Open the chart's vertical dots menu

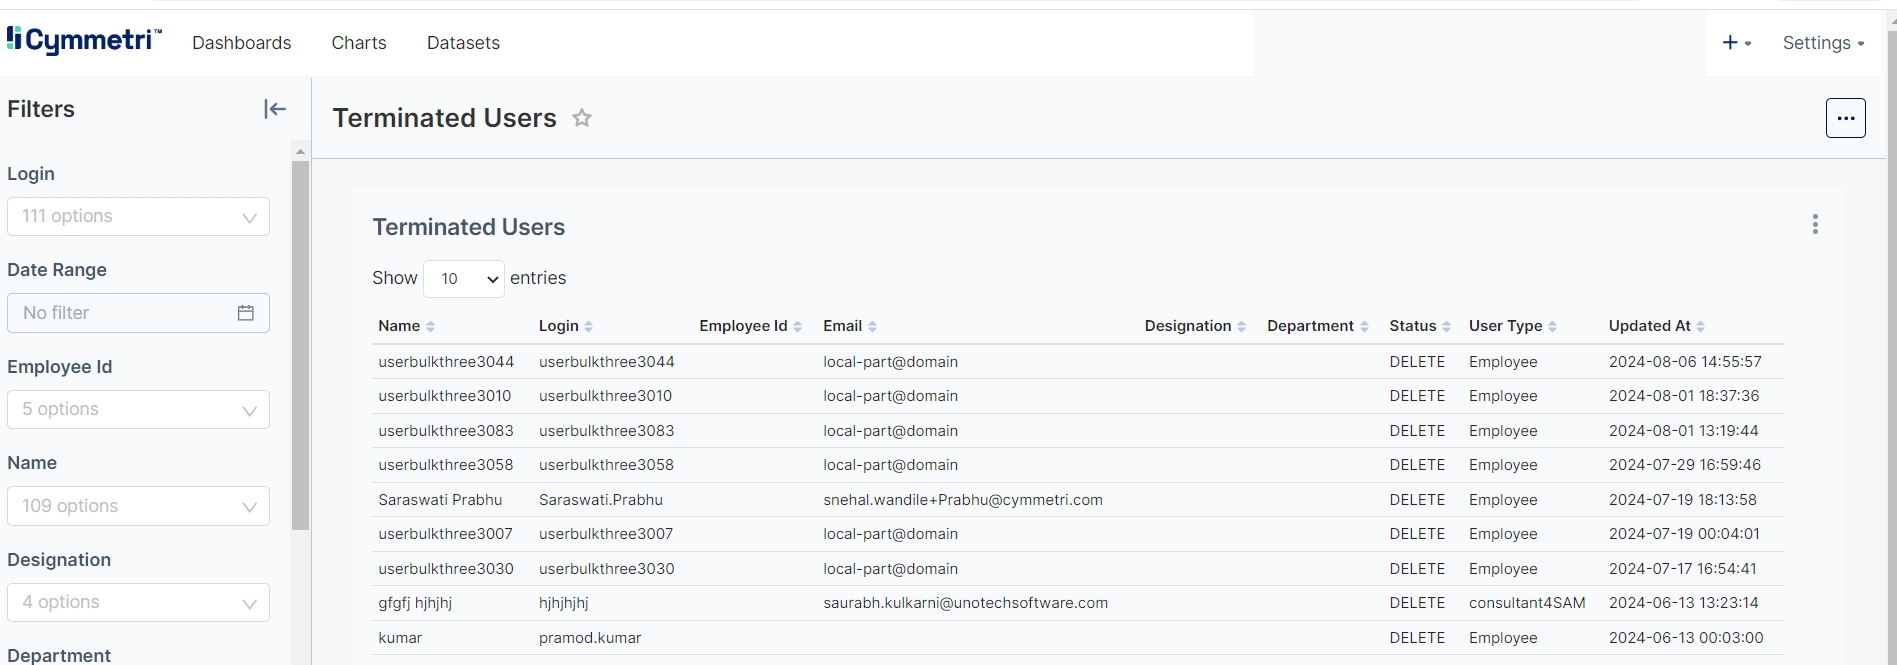[1815, 225]
